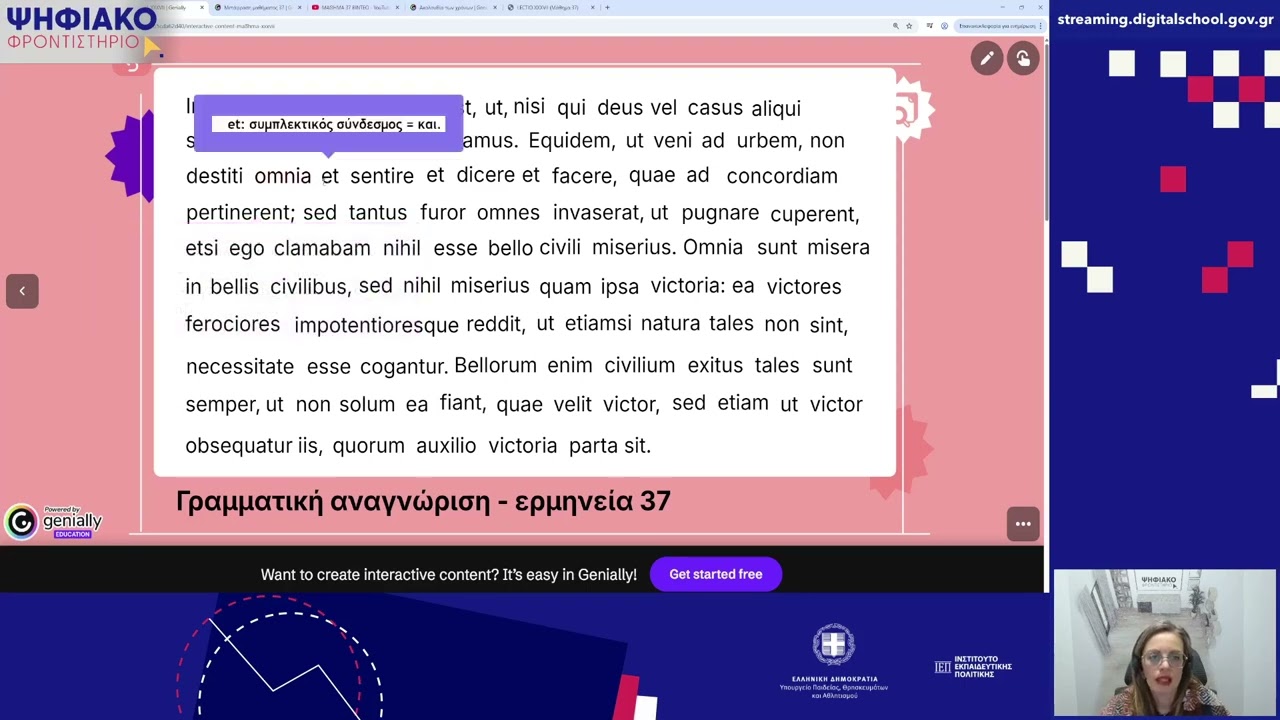This screenshot has width=1280, height=720.
Task: Click the word 'feroriores'
Action: click(233, 324)
